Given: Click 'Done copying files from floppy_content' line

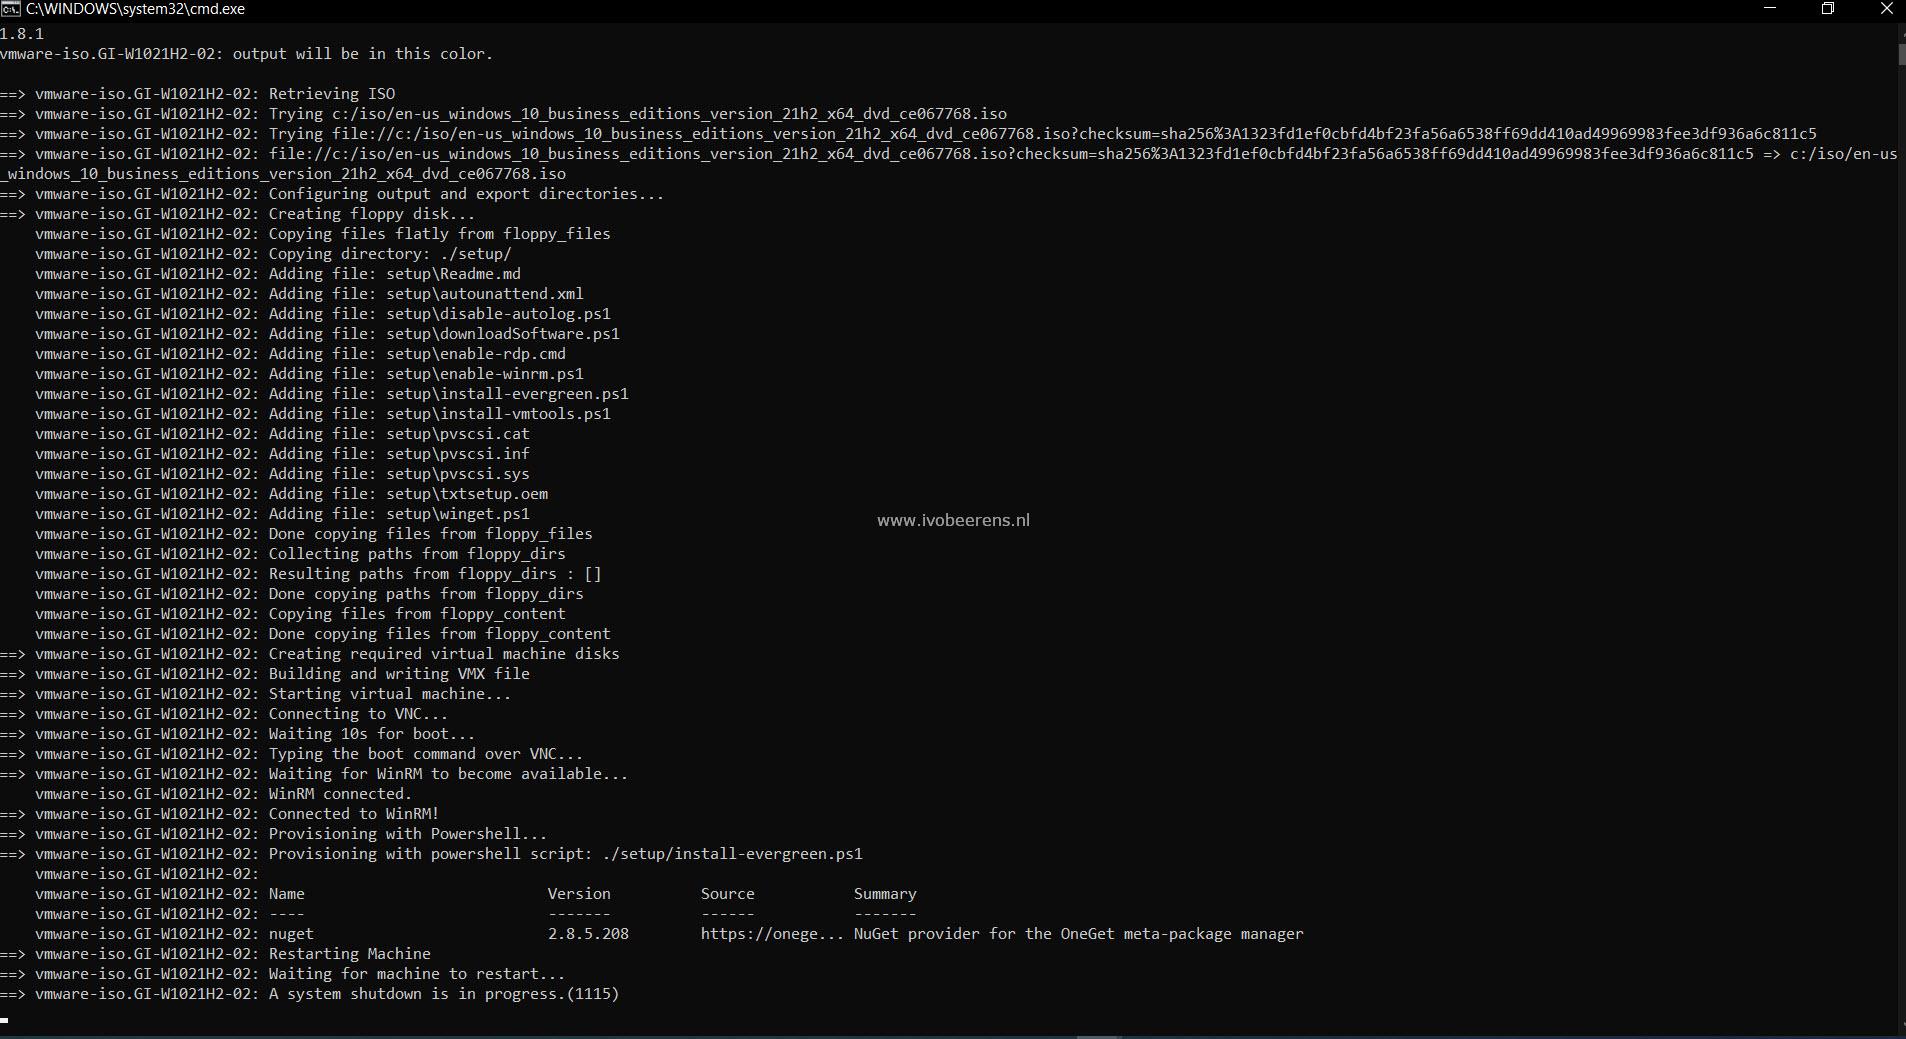Looking at the screenshot, I should [439, 634].
